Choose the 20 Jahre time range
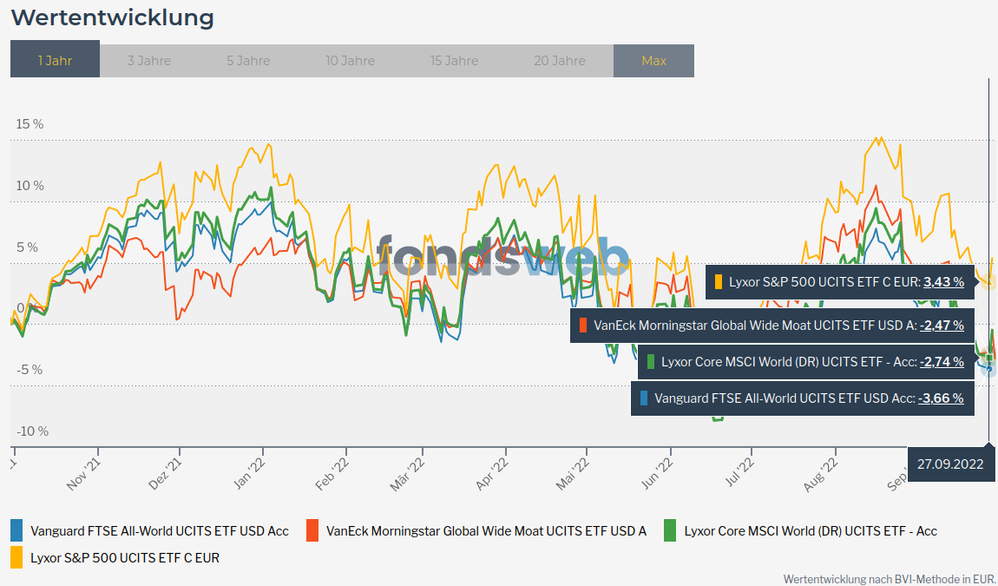998x586 pixels. click(x=560, y=60)
